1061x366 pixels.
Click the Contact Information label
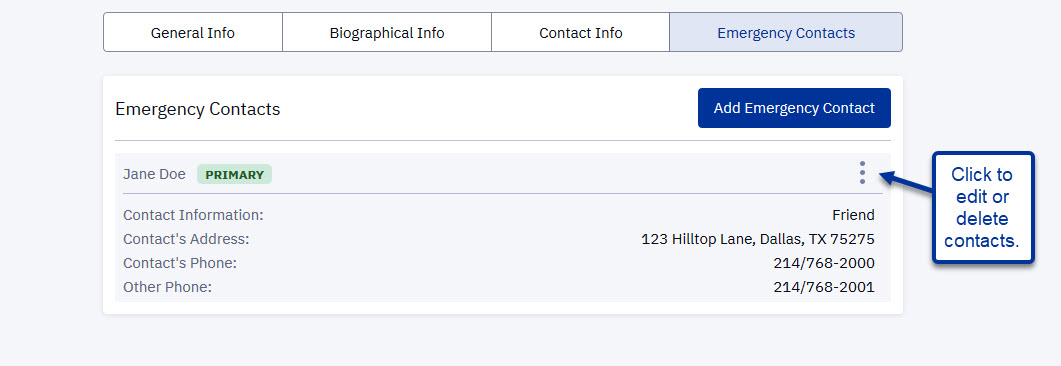pyautogui.click(x=194, y=215)
